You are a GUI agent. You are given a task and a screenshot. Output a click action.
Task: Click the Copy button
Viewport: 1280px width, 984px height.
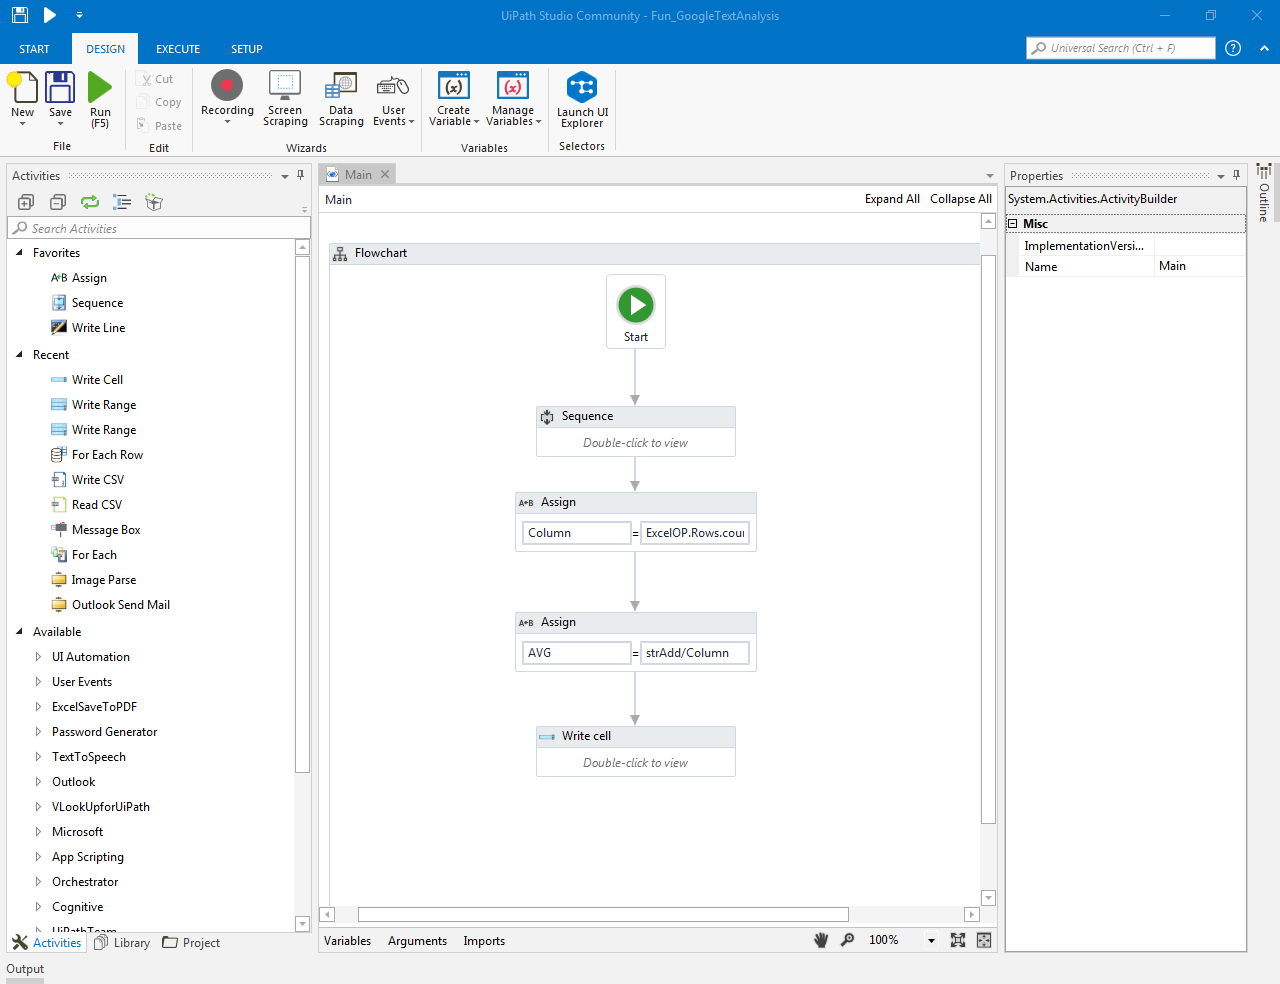pos(159,102)
